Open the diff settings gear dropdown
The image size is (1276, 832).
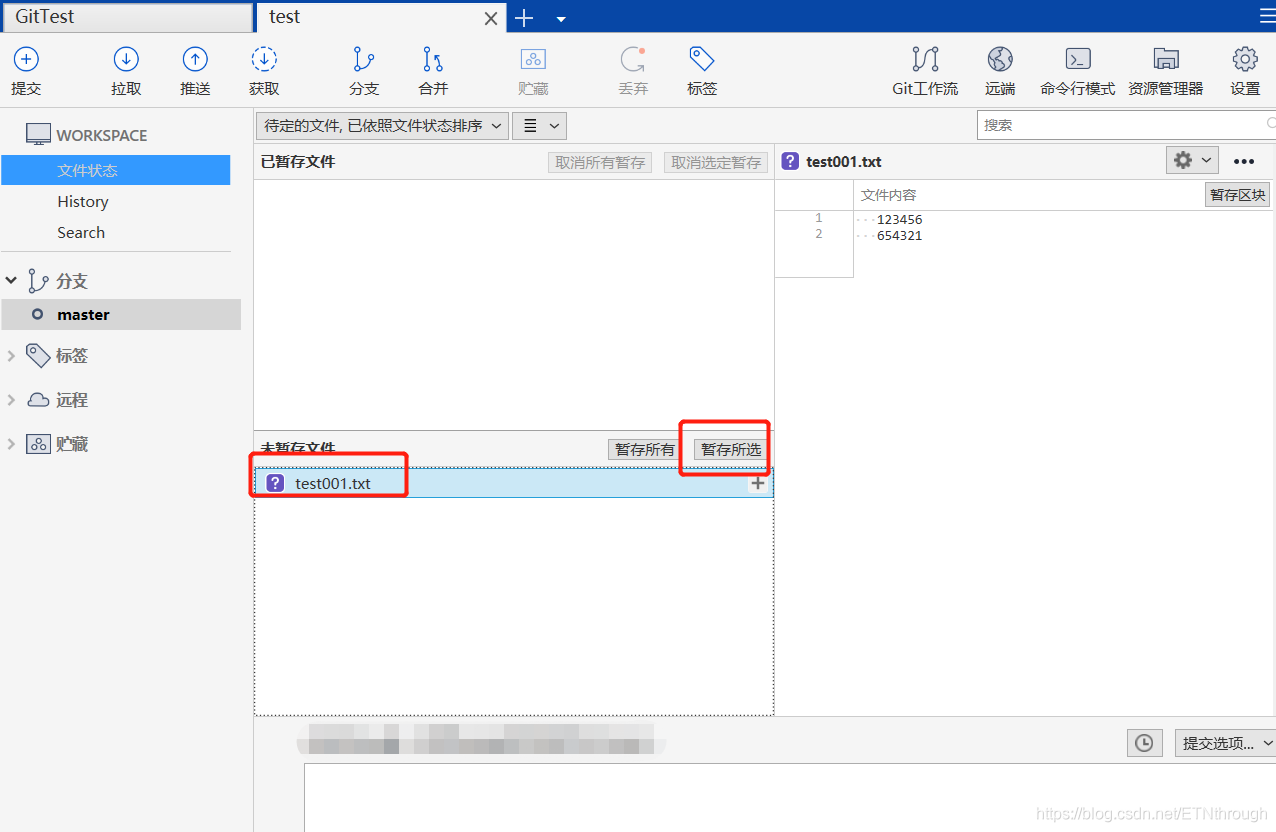[x=1193, y=160]
